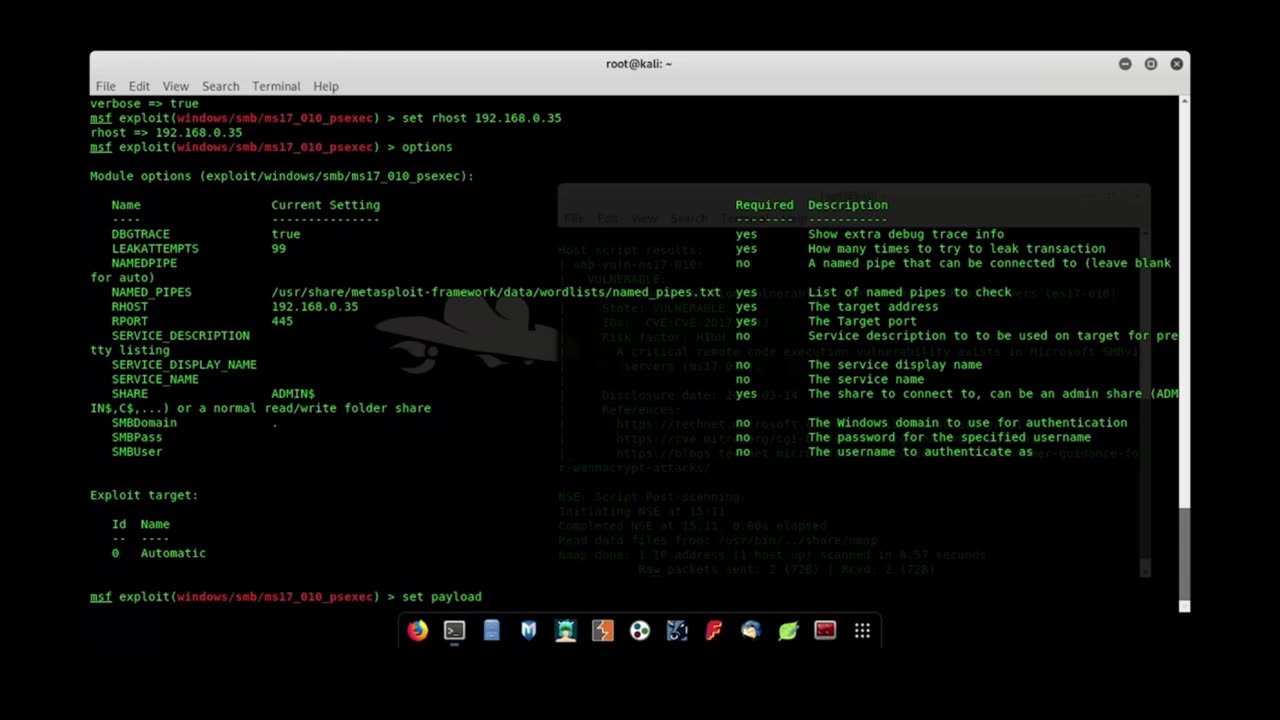Open the green leaf text editor icon
This screenshot has width=1280, height=720.
click(788, 630)
